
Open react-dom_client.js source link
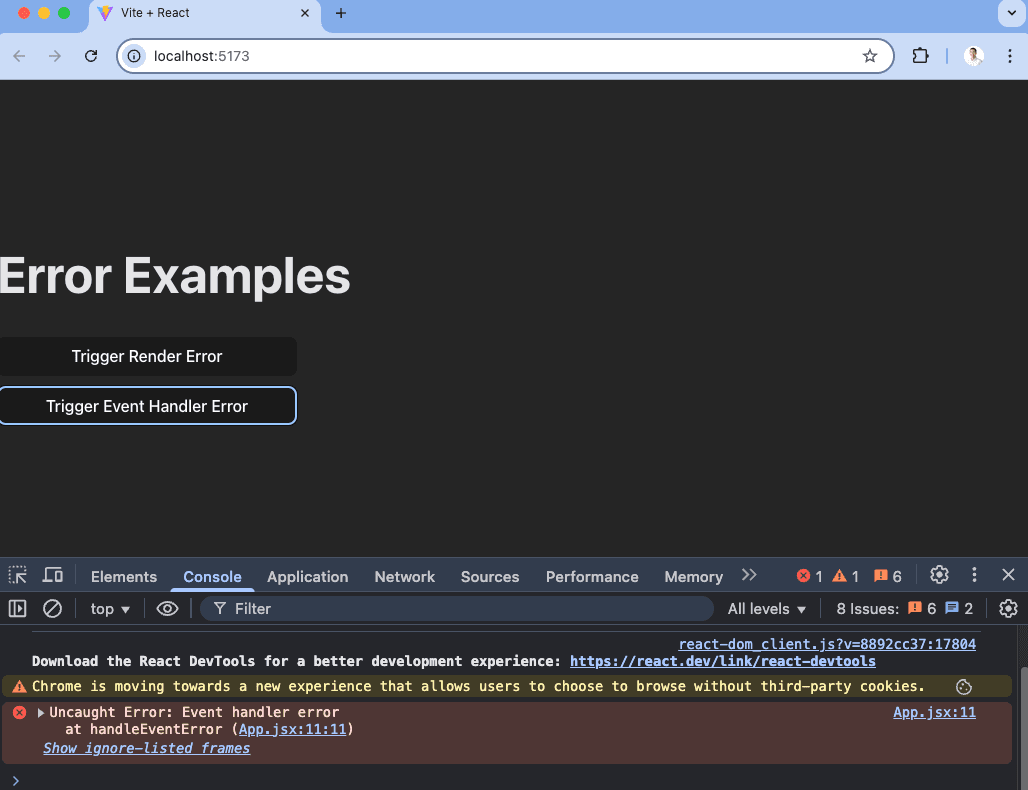[827, 644]
